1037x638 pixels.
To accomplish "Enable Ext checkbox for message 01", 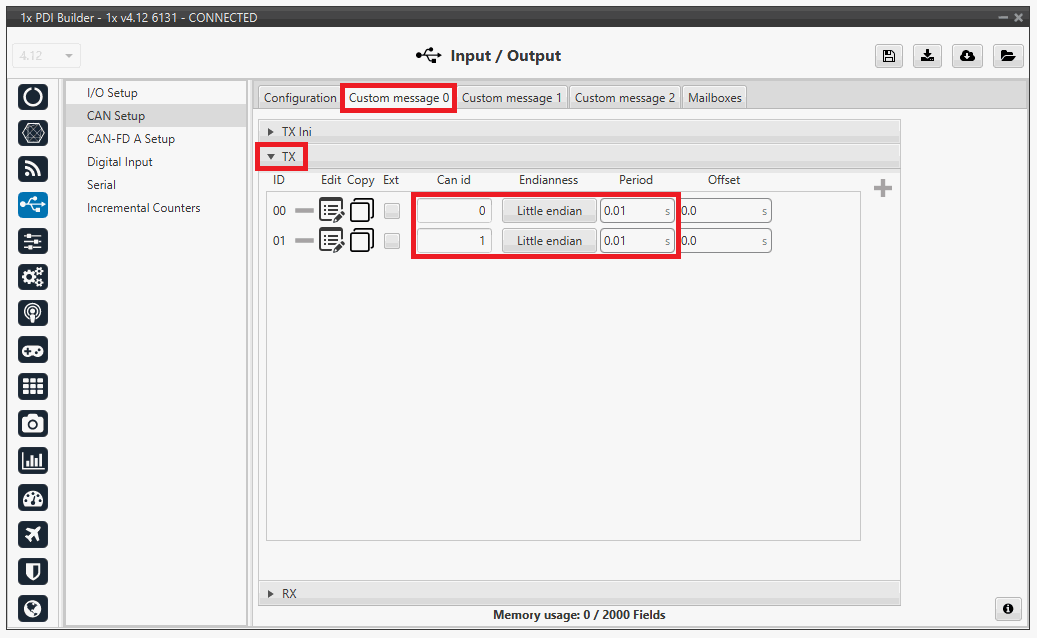I will [392, 241].
